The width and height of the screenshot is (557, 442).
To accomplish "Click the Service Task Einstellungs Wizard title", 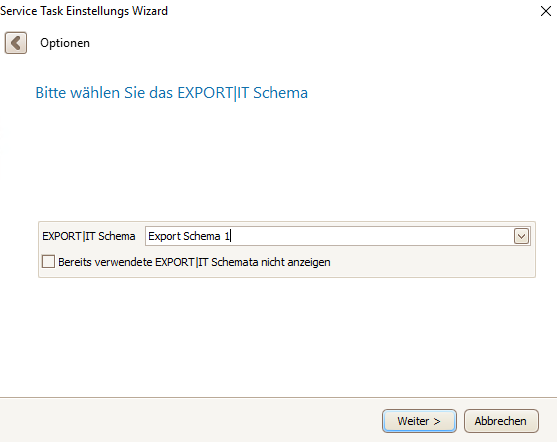I will coord(84,11).
